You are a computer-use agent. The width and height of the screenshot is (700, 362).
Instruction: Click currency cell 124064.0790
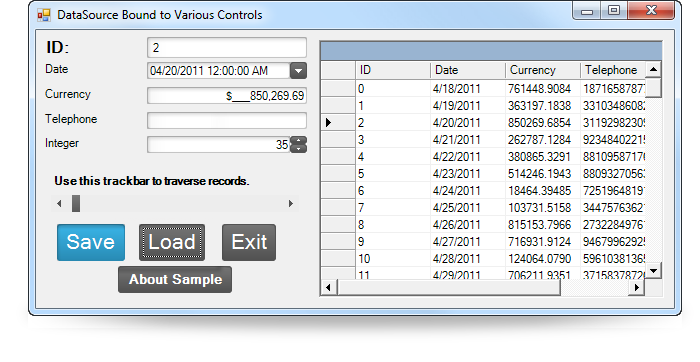pyautogui.click(x=543, y=258)
